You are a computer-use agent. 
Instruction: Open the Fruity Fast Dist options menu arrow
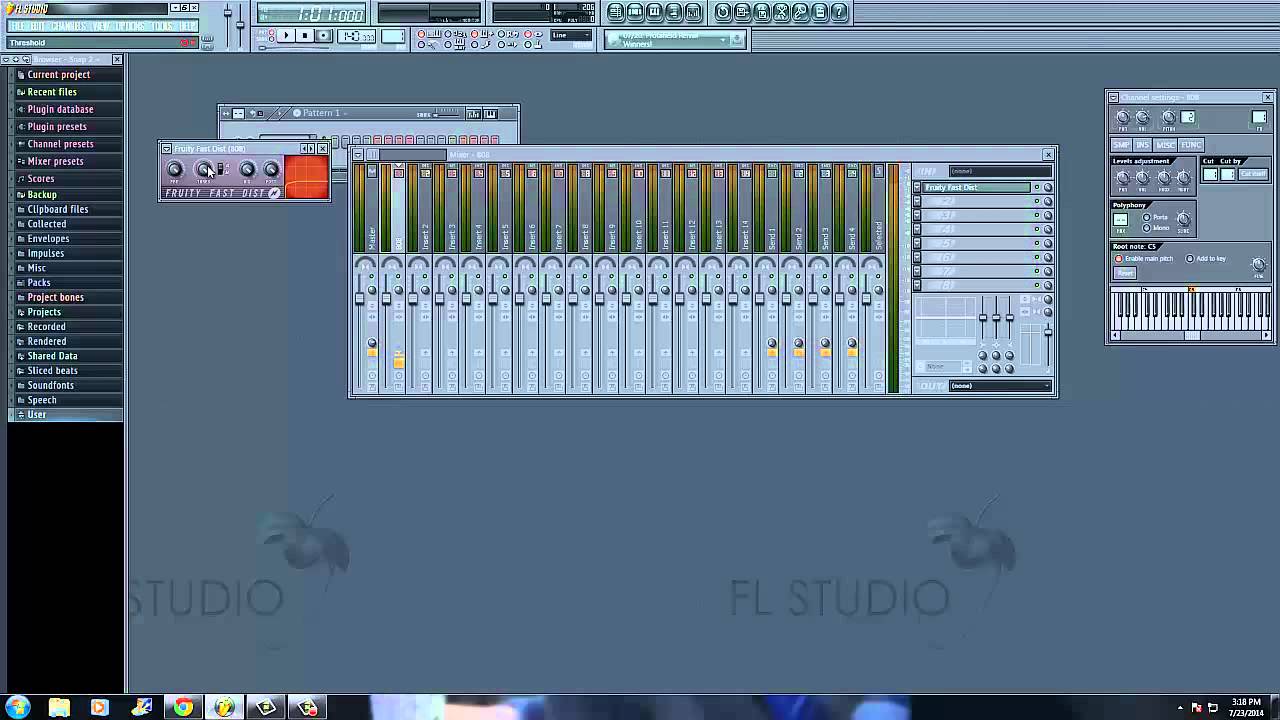167,149
